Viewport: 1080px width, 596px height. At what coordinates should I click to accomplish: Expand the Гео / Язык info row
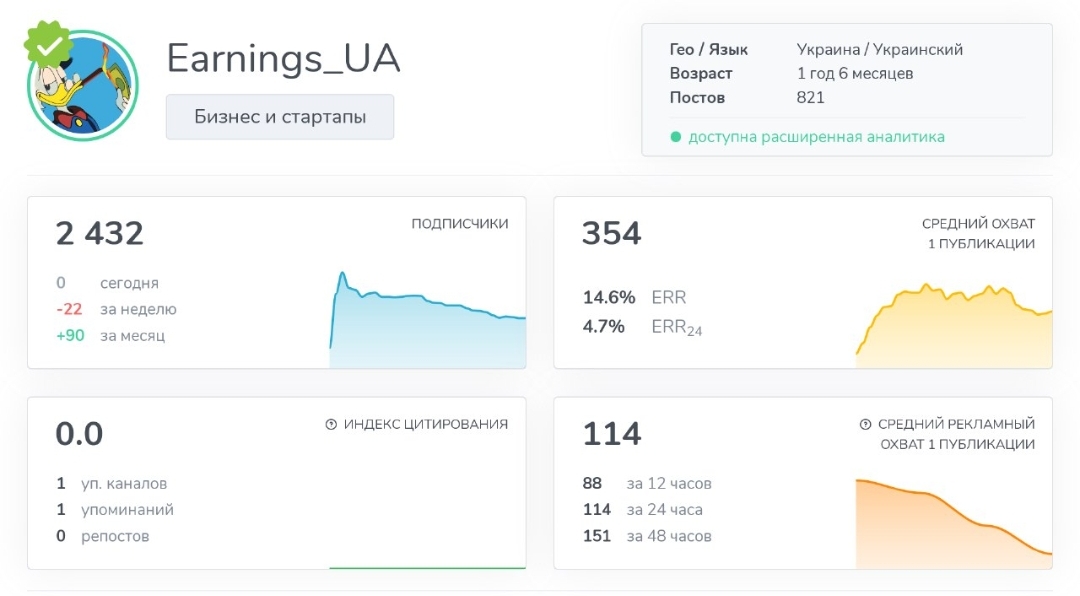click(815, 48)
